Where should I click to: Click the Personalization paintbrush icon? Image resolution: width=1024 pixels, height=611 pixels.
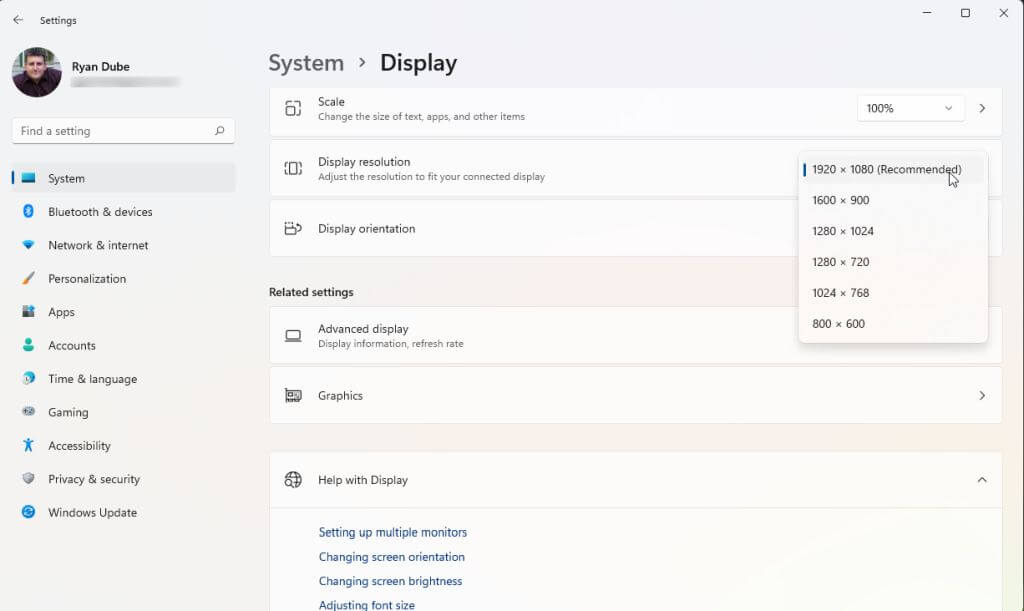(x=28, y=279)
